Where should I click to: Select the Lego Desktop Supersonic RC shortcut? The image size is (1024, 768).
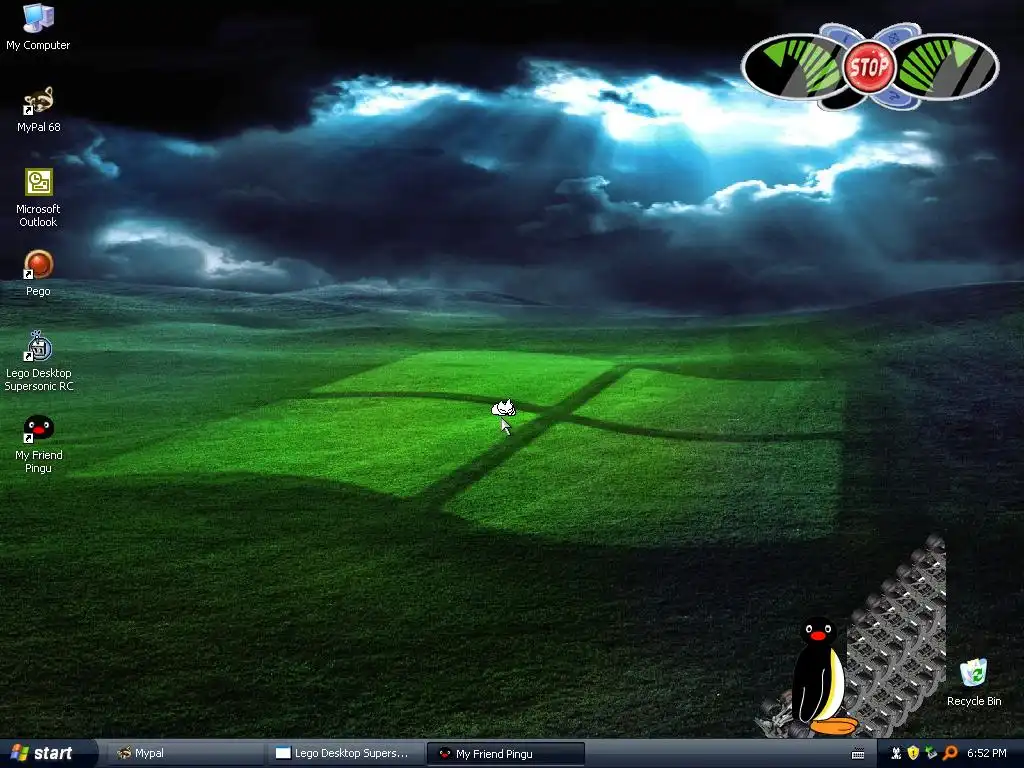(x=39, y=361)
